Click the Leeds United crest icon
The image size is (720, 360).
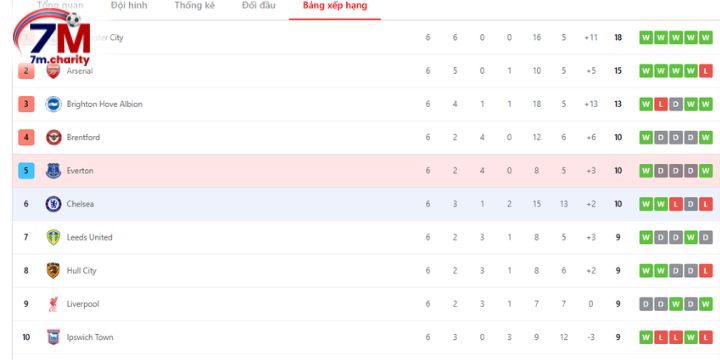[x=53, y=237]
